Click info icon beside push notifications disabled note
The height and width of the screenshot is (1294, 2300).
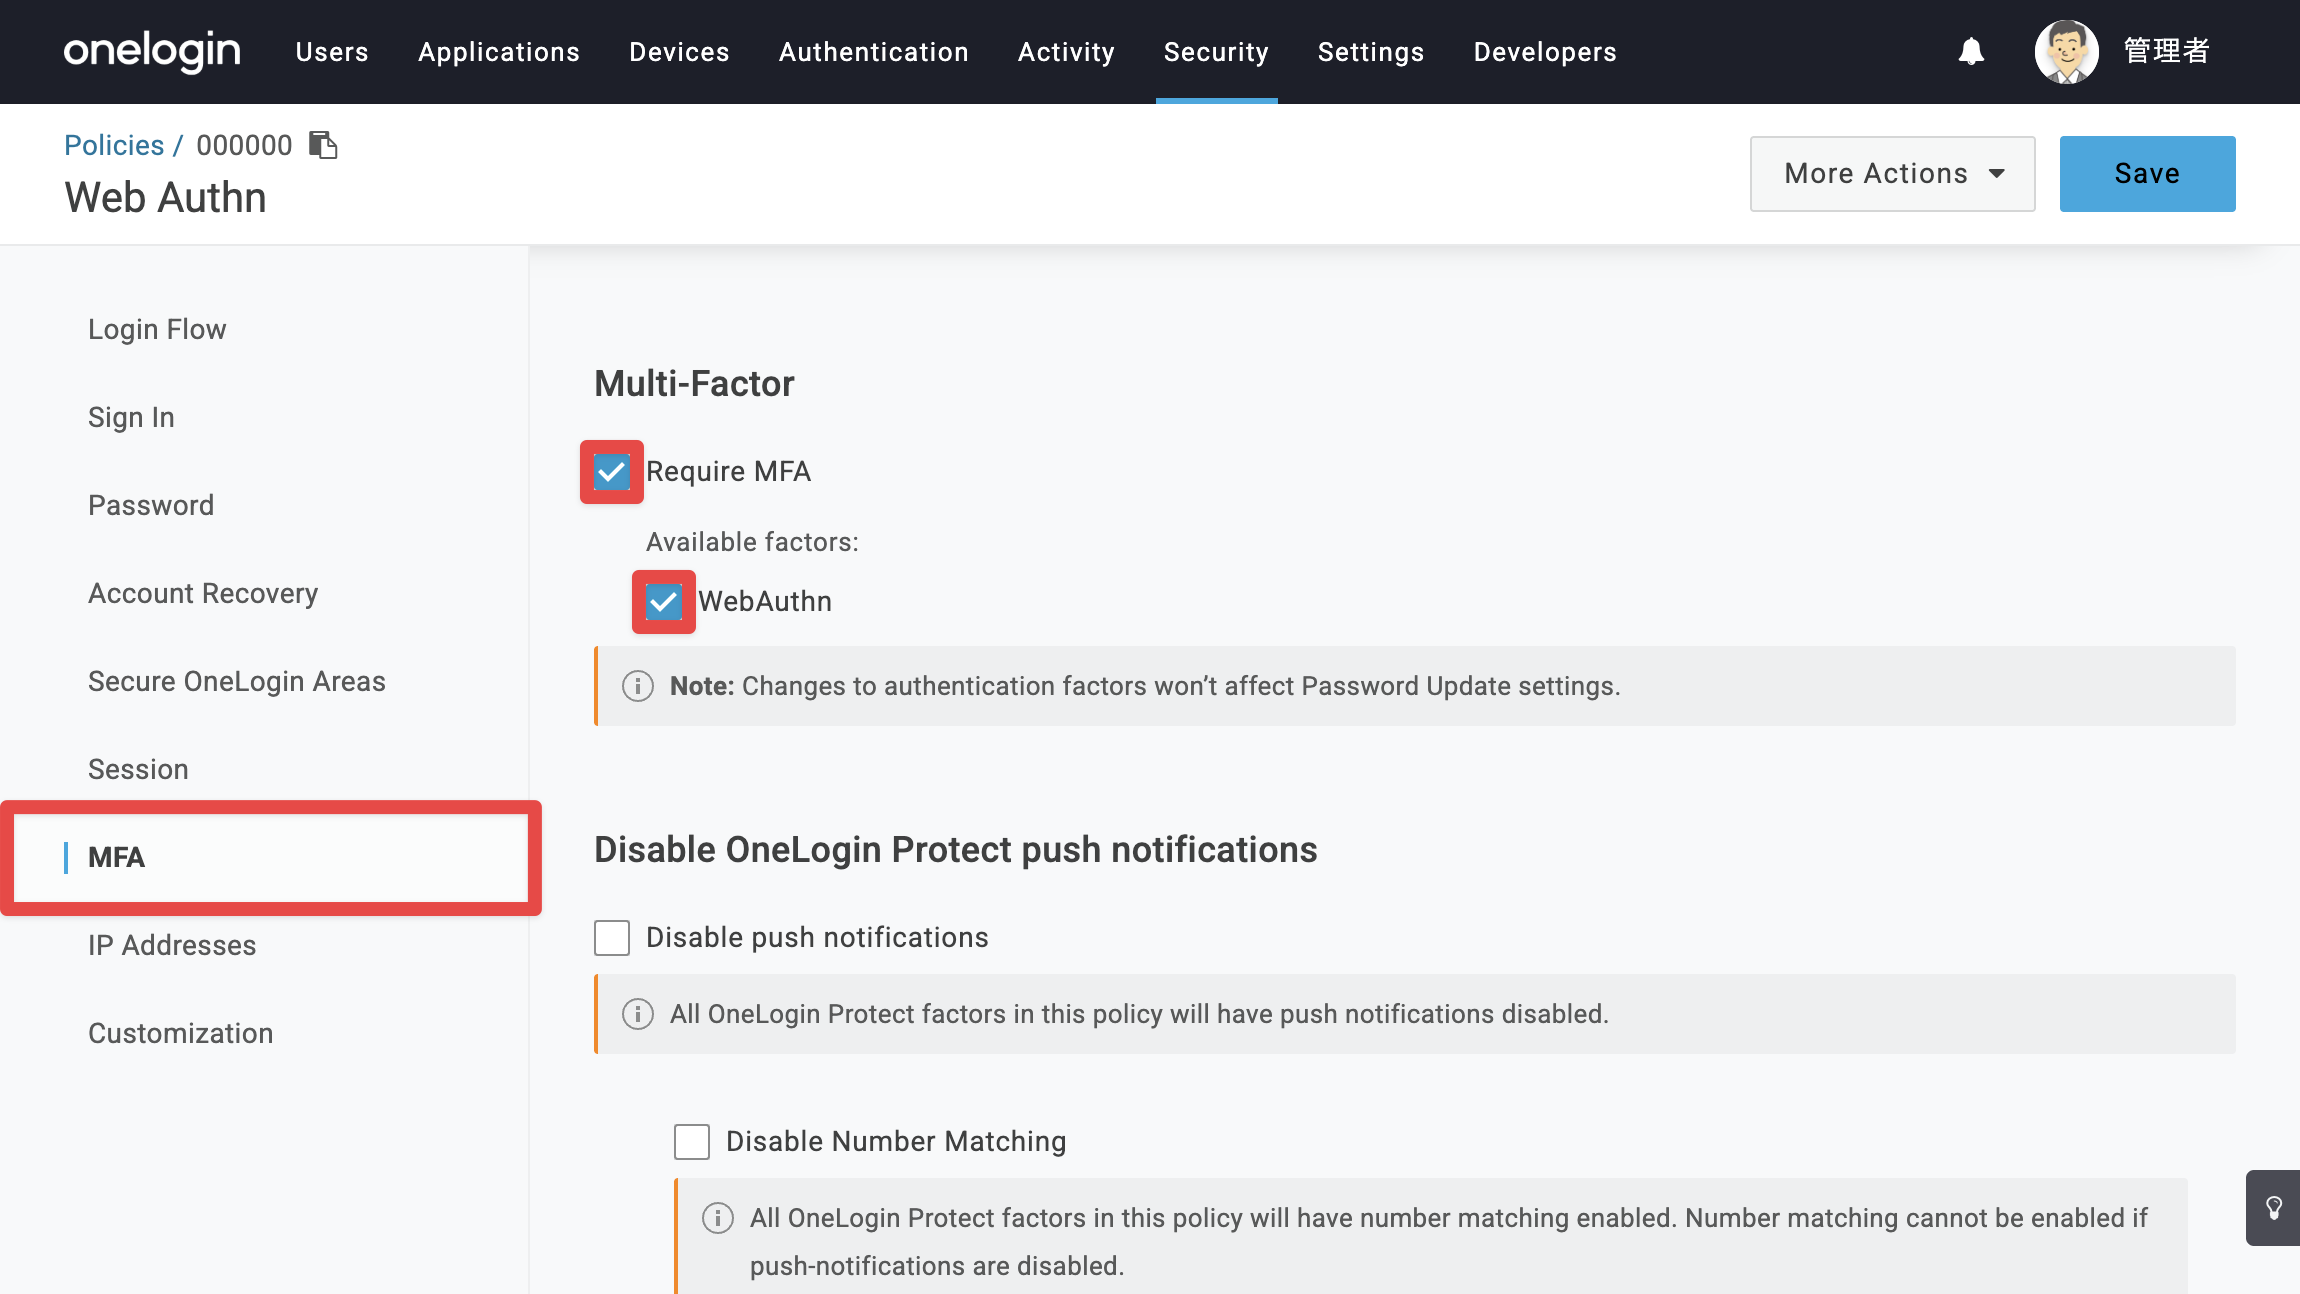pos(638,1014)
